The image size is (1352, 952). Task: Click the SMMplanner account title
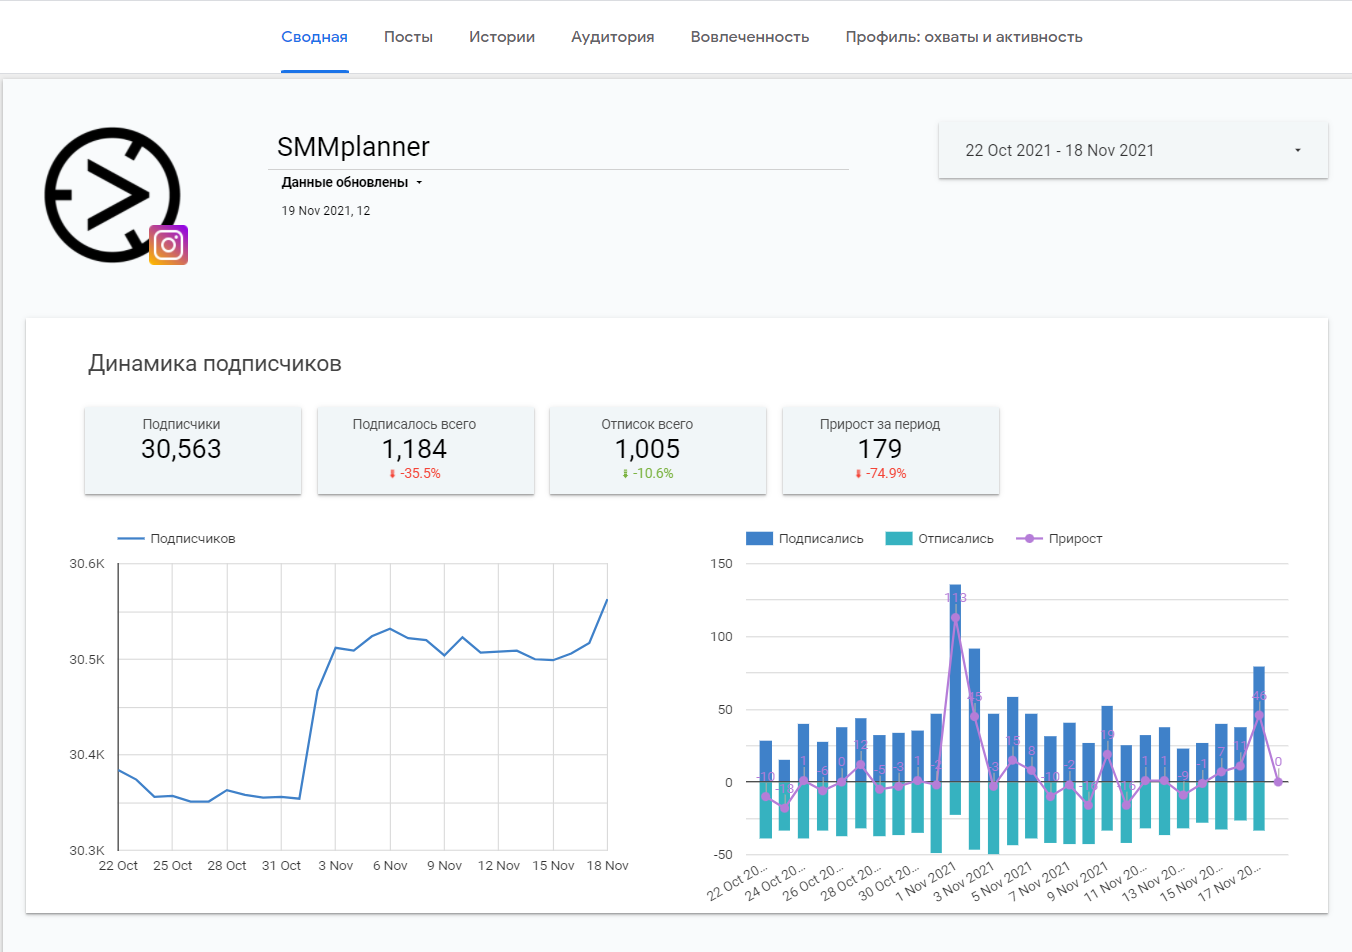pos(353,147)
